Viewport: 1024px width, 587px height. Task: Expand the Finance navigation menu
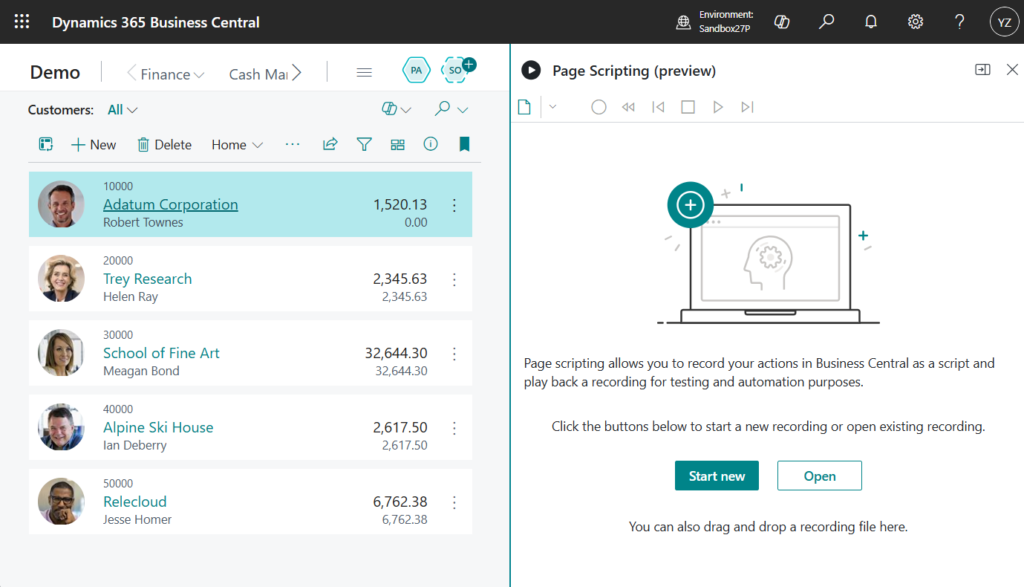click(x=171, y=74)
